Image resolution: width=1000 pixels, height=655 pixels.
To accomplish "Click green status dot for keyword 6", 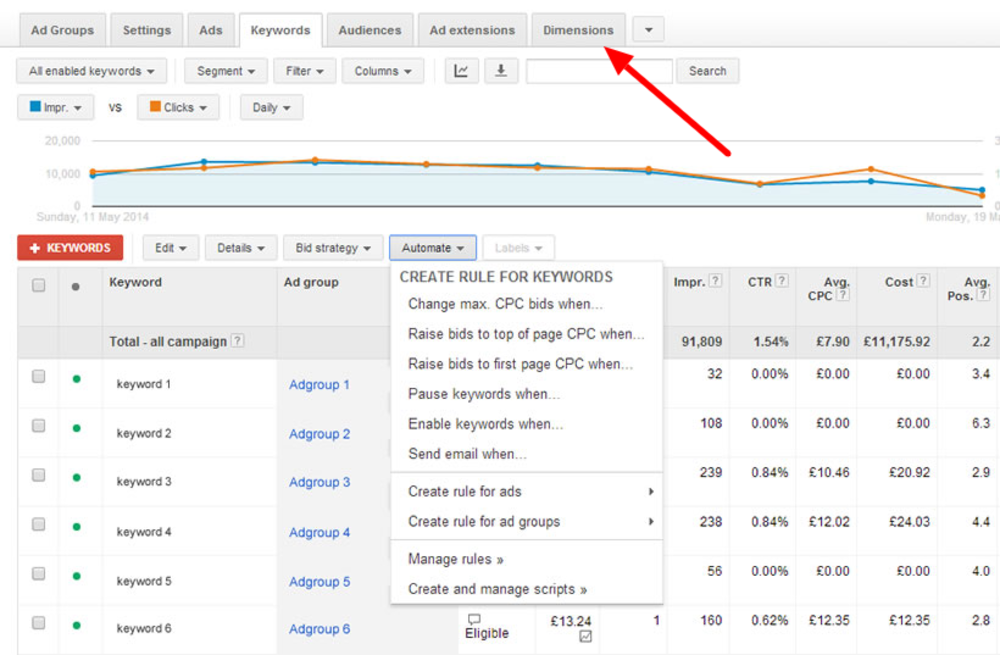I will coord(77,625).
